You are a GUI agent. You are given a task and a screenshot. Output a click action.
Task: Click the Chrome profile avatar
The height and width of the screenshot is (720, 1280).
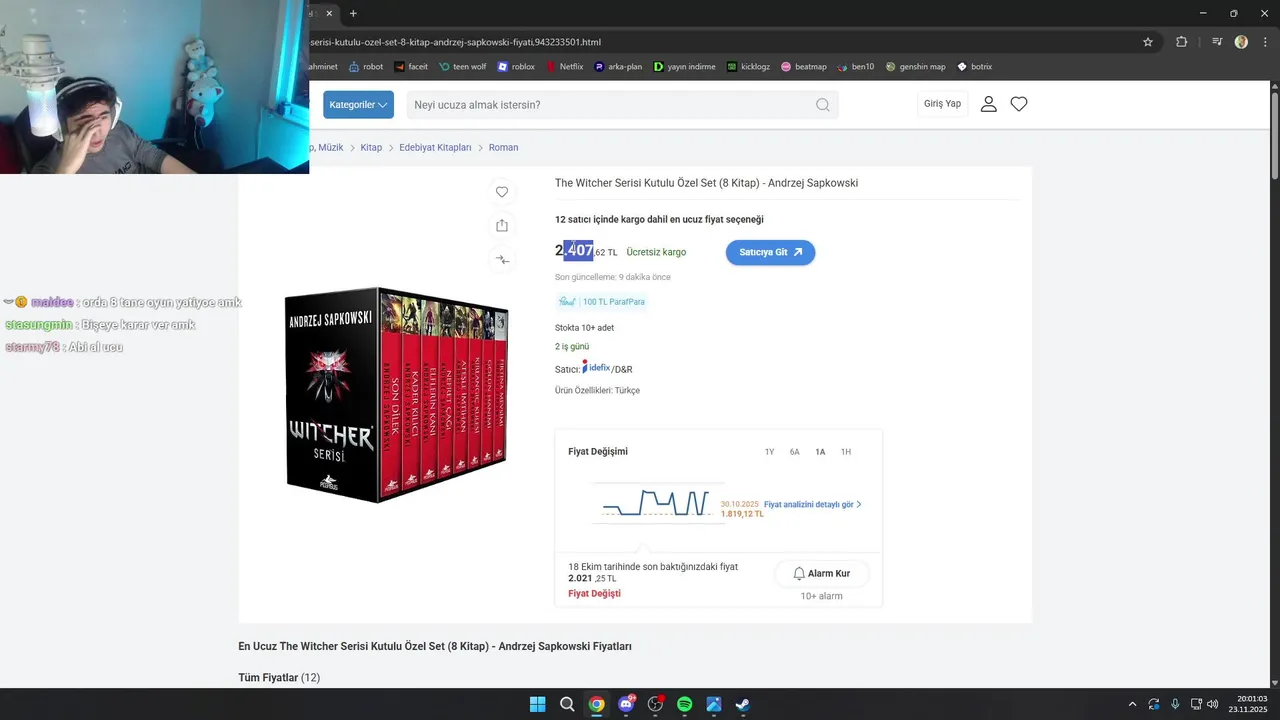click(1241, 42)
